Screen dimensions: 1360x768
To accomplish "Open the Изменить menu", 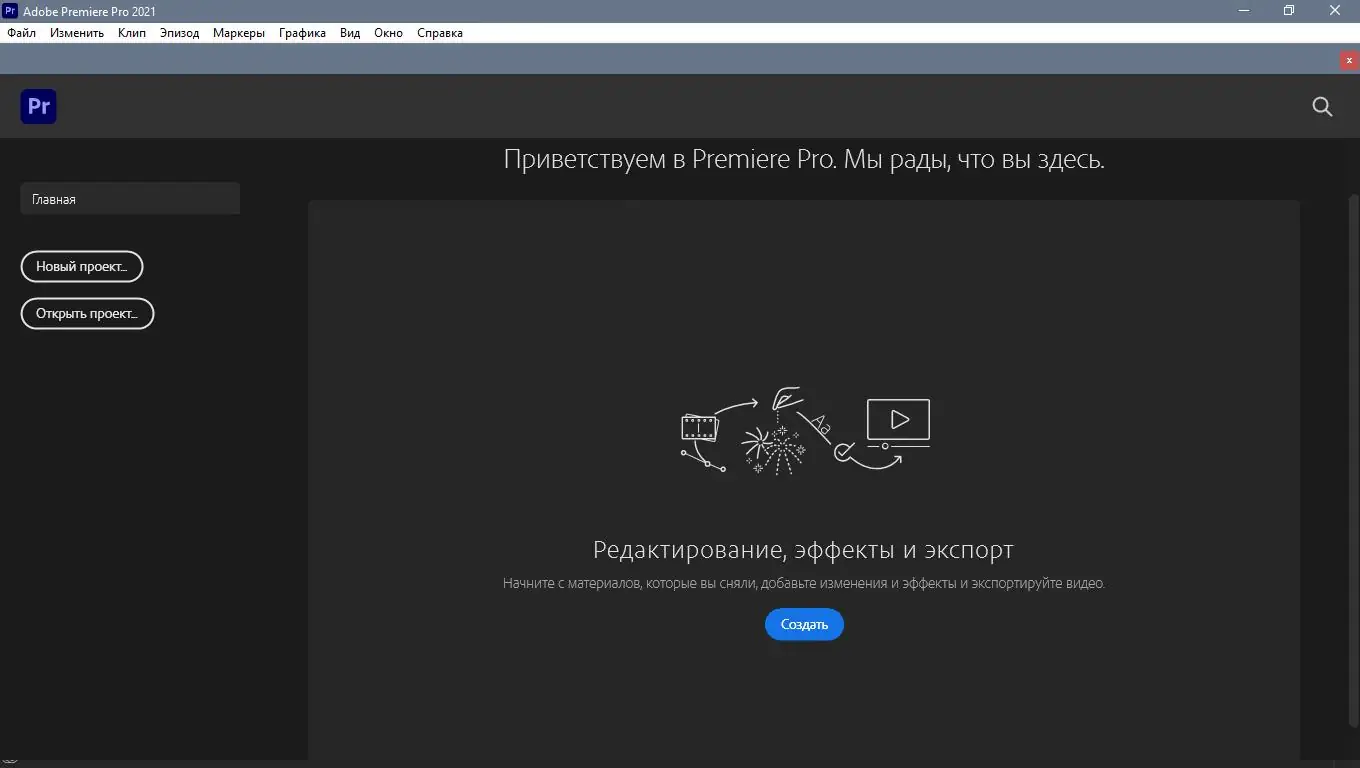I will (76, 32).
